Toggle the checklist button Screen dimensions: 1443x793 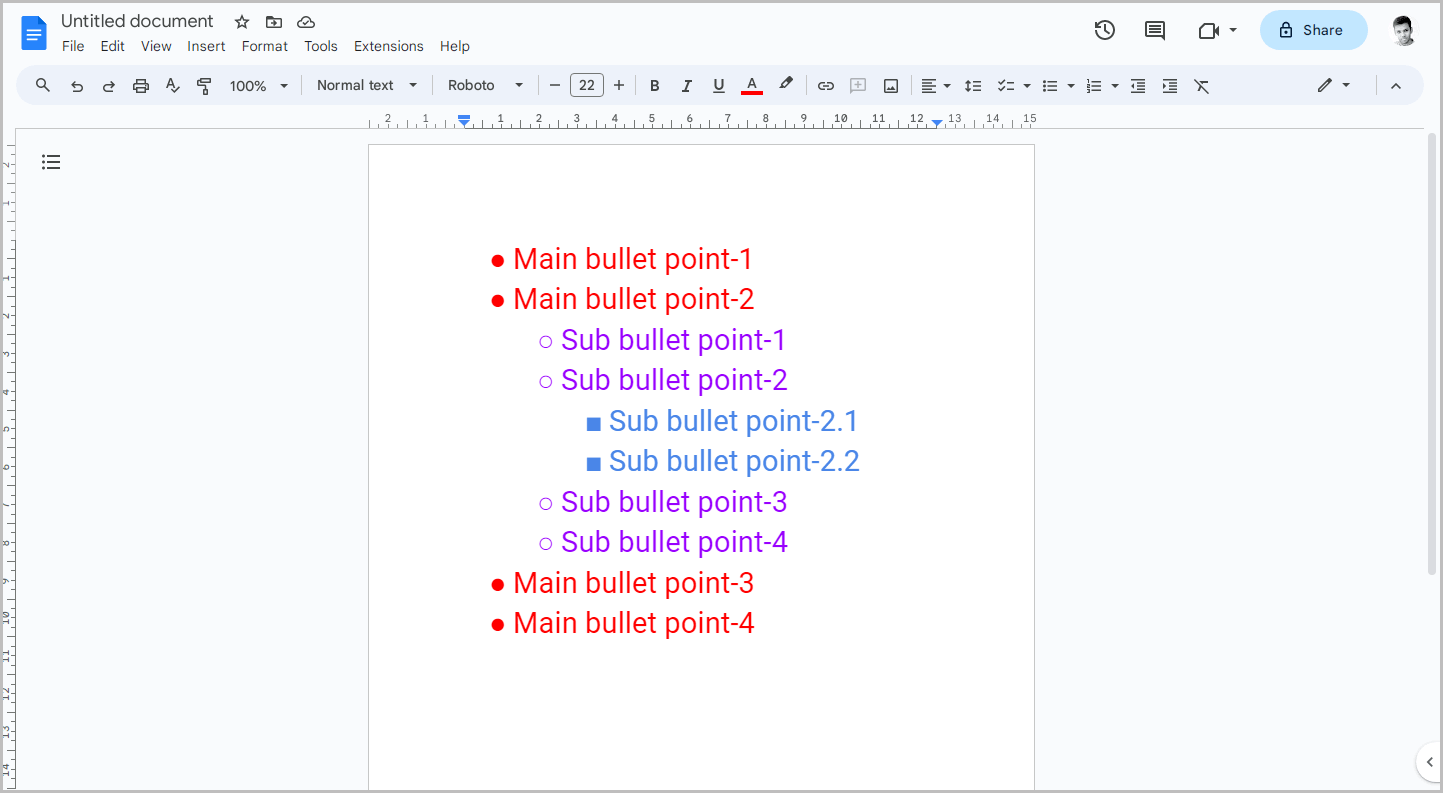1006,86
